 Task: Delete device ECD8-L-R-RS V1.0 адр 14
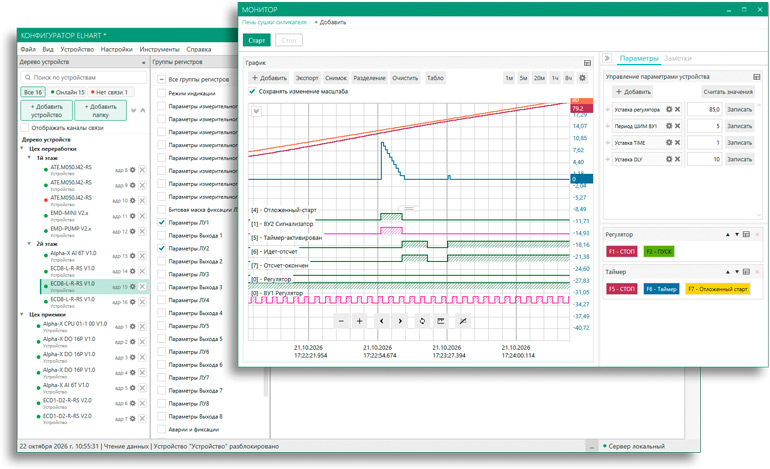[142, 271]
